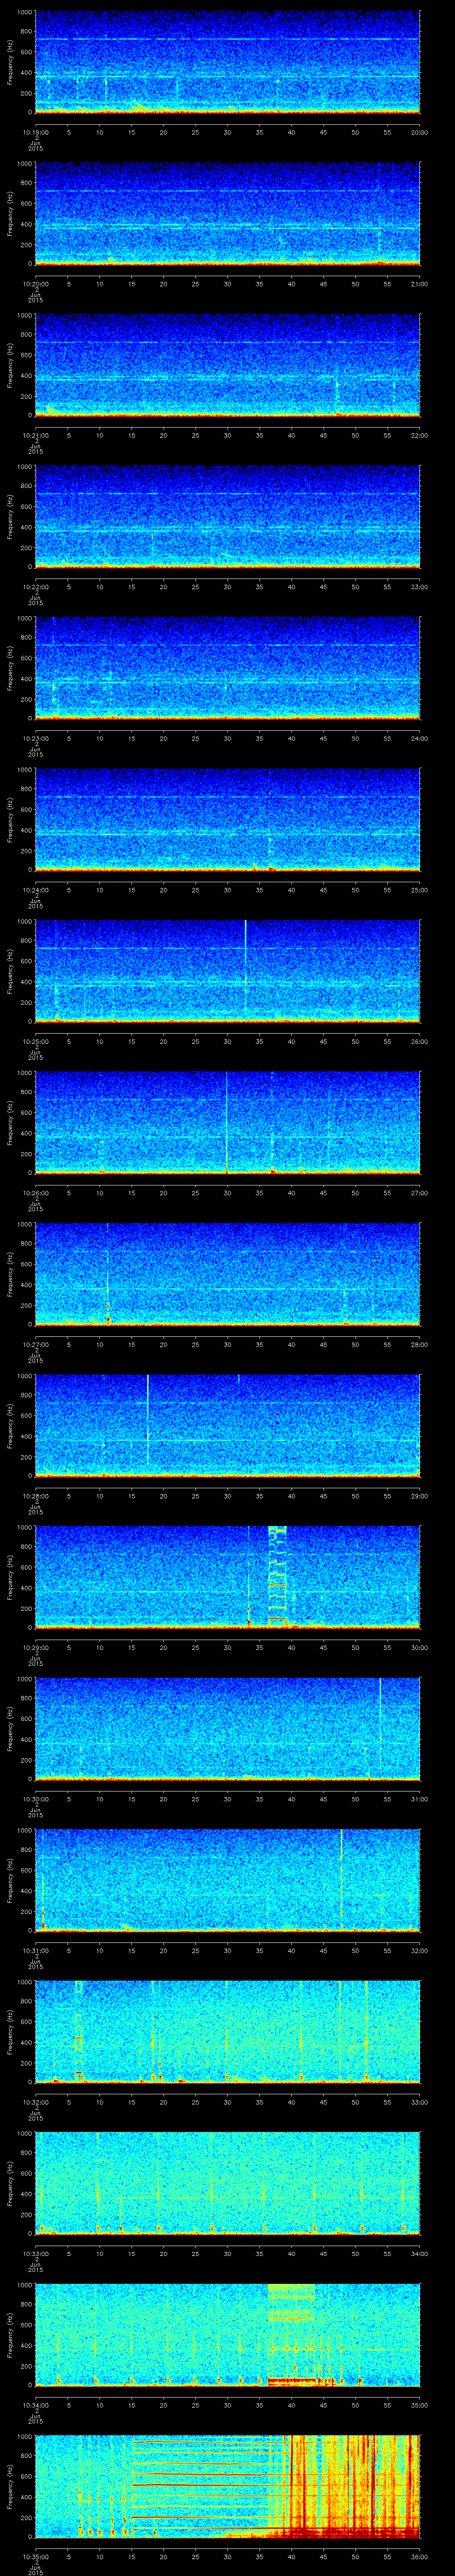The image size is (455, 2576).
Task: Click the "10:29:00" start time label
Action: coord(35,1647)
